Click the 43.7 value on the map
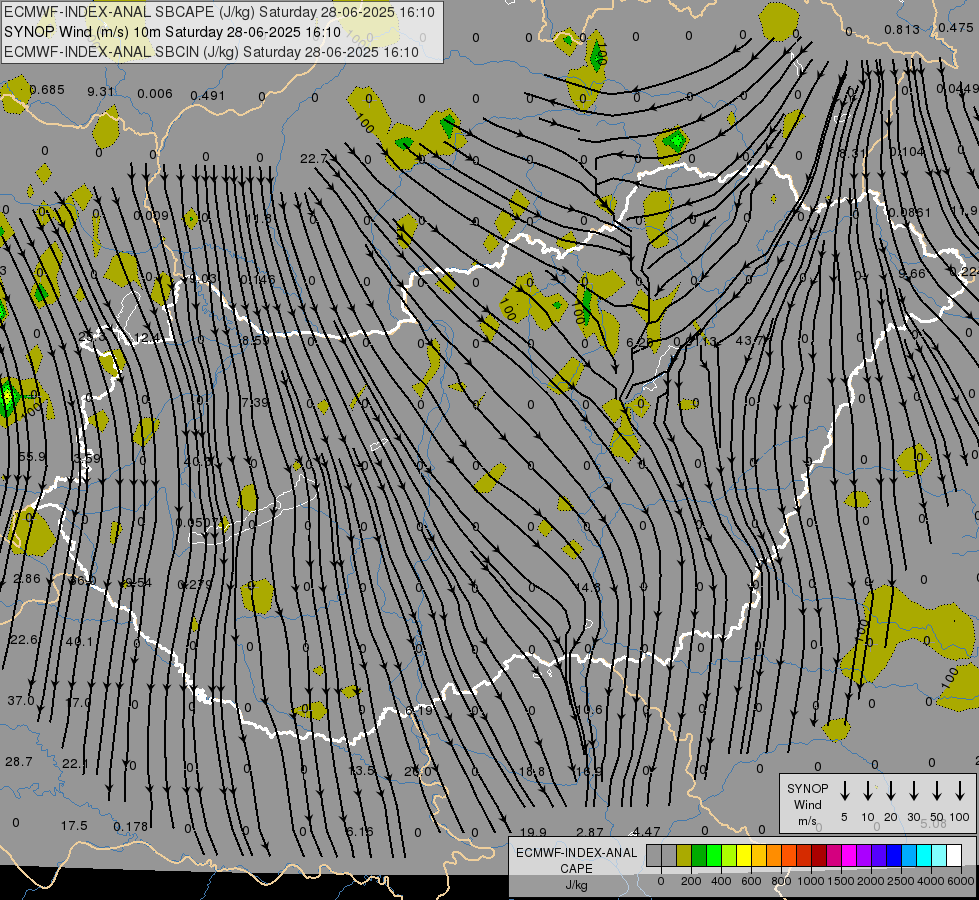Image resolution: width=979 pixels, height=900 pixels. (751, 341)
